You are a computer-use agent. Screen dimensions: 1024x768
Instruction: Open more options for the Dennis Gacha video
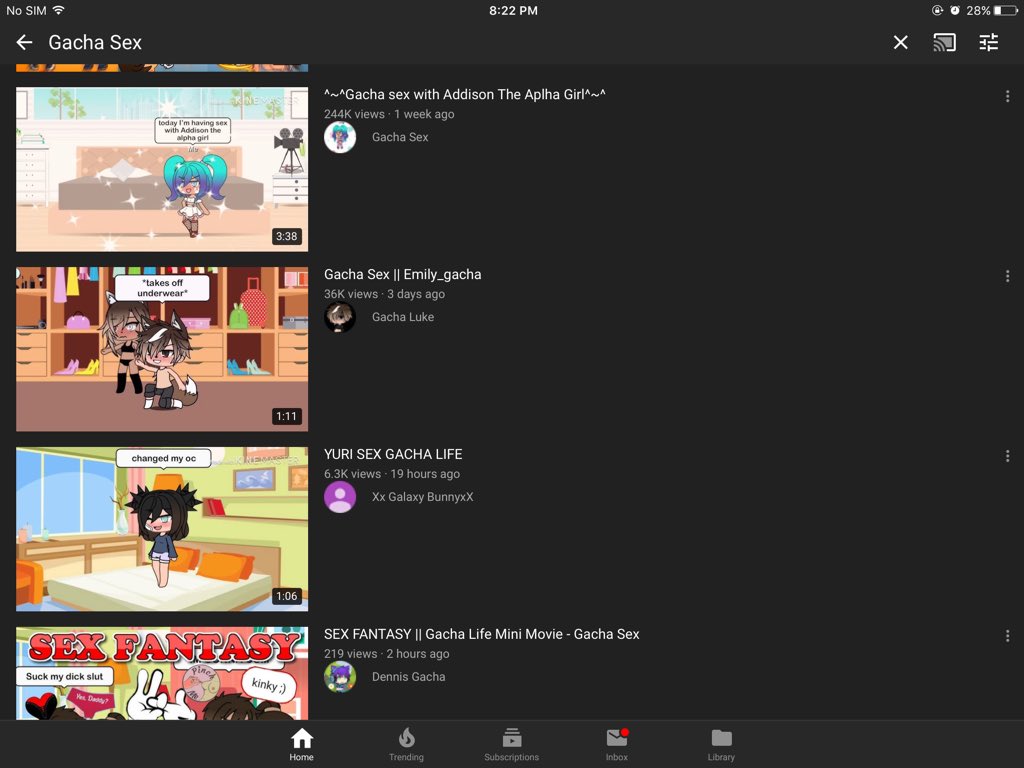(x=1008, y=635)
